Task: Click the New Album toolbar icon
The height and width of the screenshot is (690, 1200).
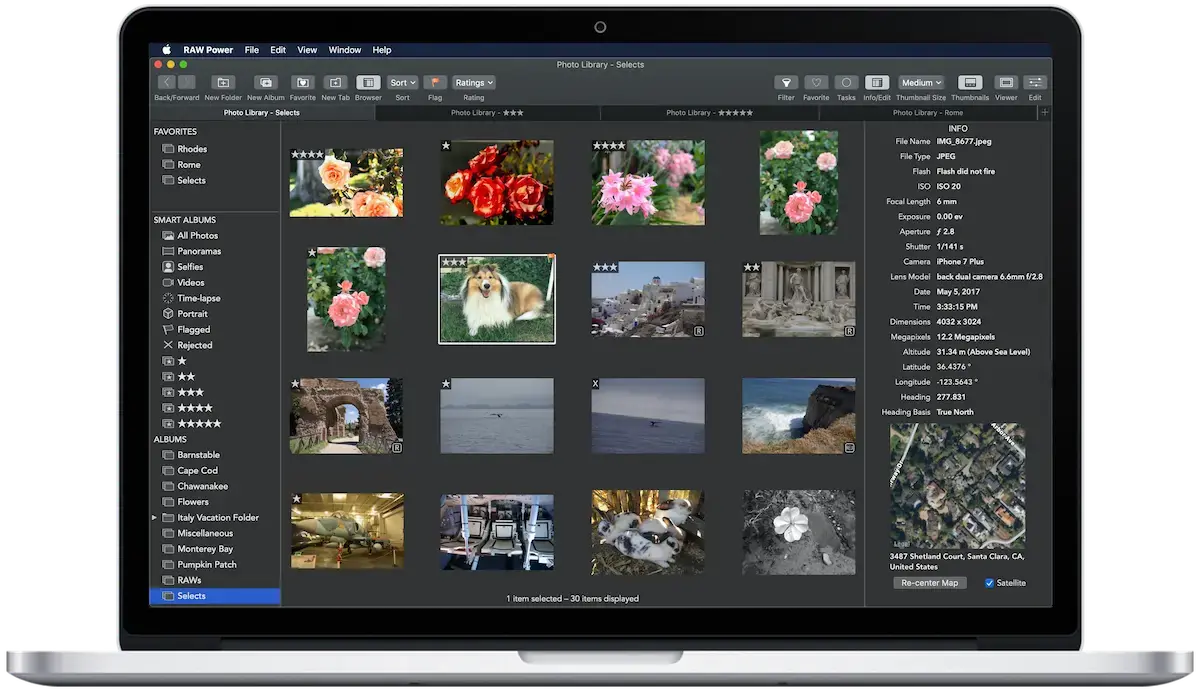Action: tap(265, 84)
